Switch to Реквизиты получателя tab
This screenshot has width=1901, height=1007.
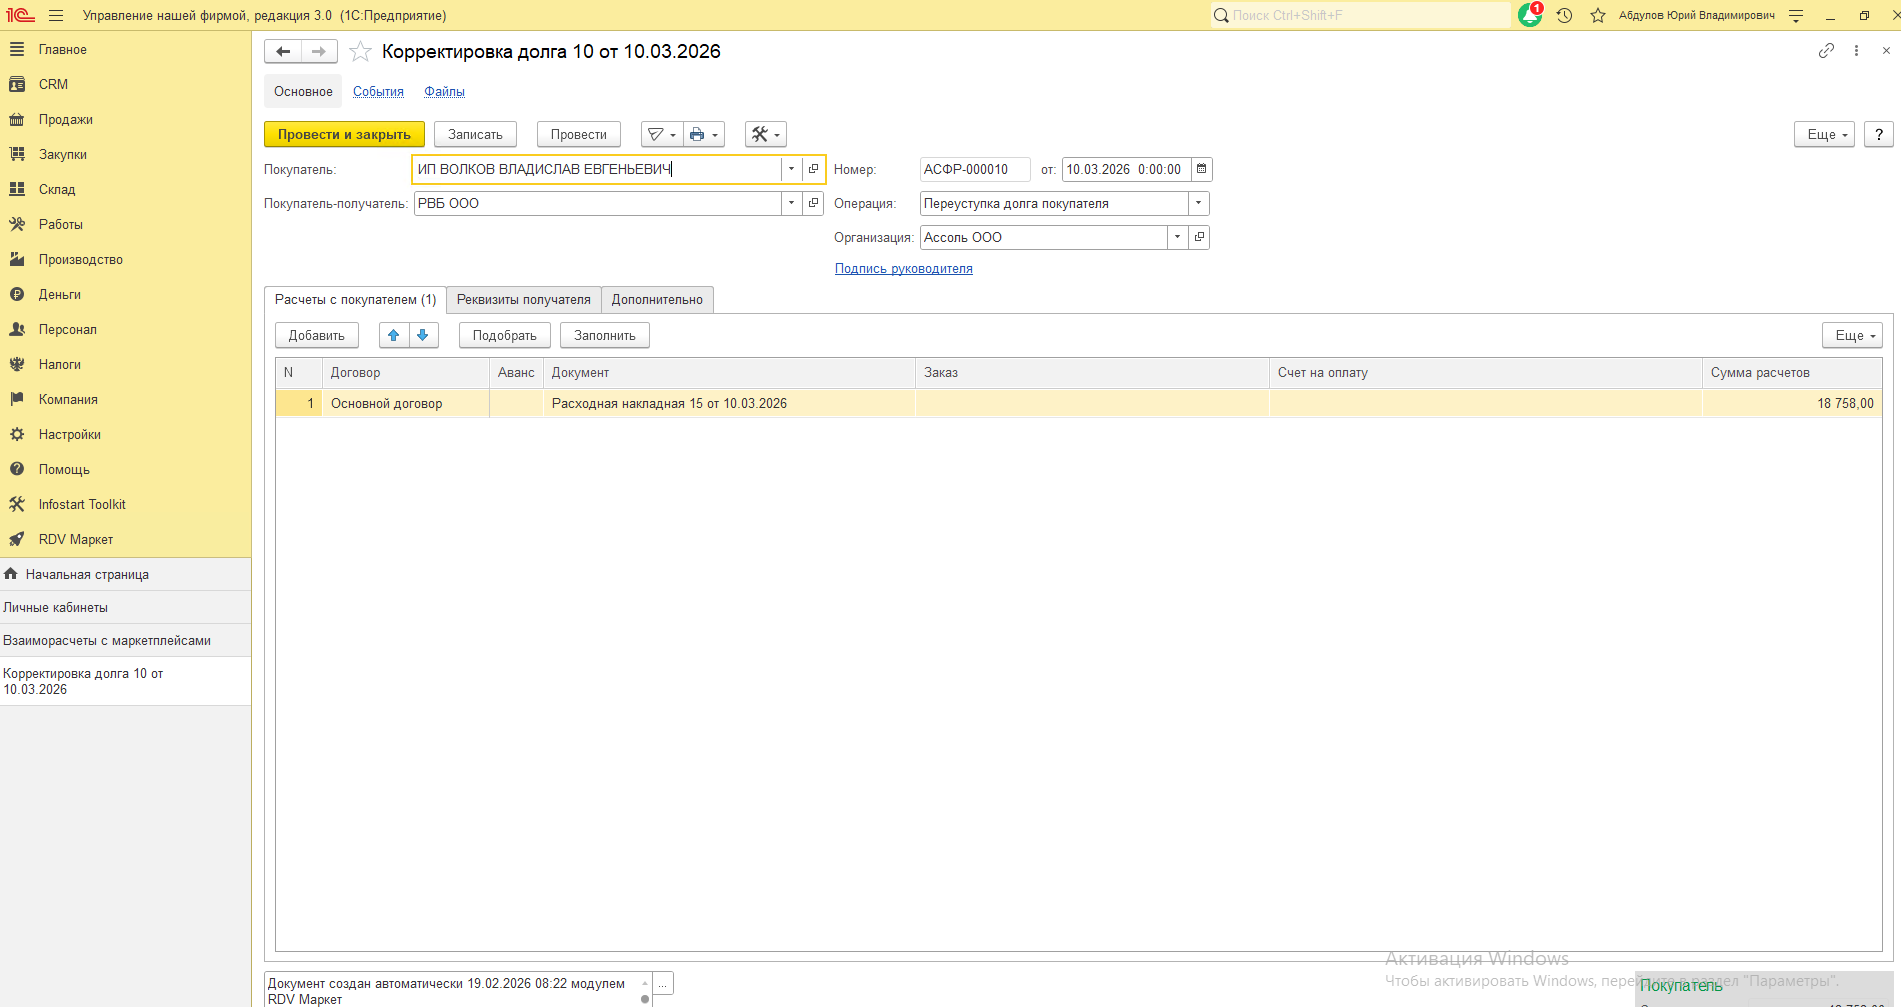pos(523,299)
